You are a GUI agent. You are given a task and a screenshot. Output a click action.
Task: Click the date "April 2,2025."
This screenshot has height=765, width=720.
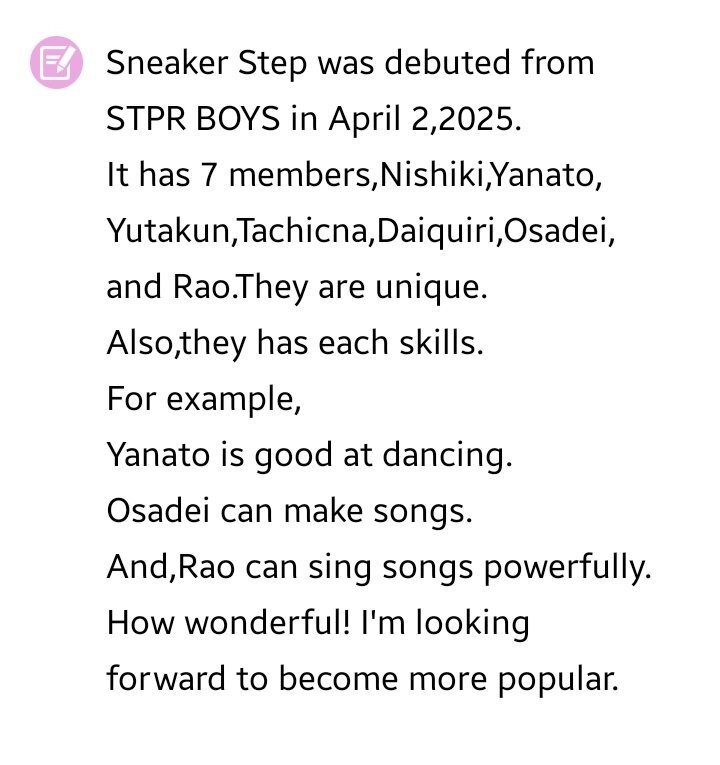pos(425,120)
